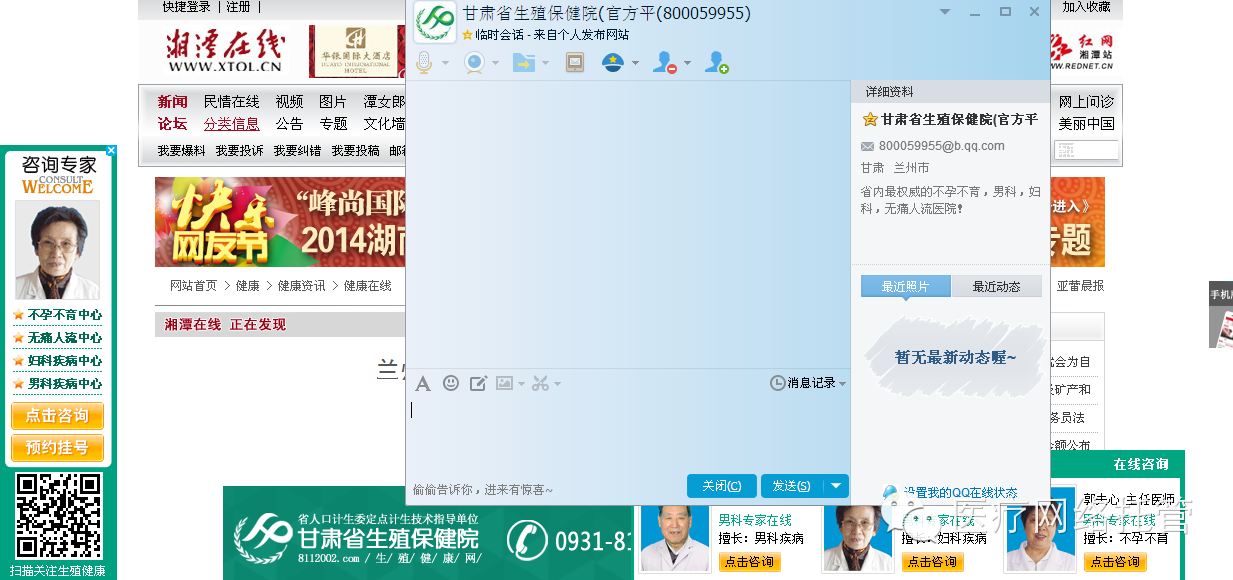Open the send button options arrow
Screen dimensions: 1233x580
836,486
